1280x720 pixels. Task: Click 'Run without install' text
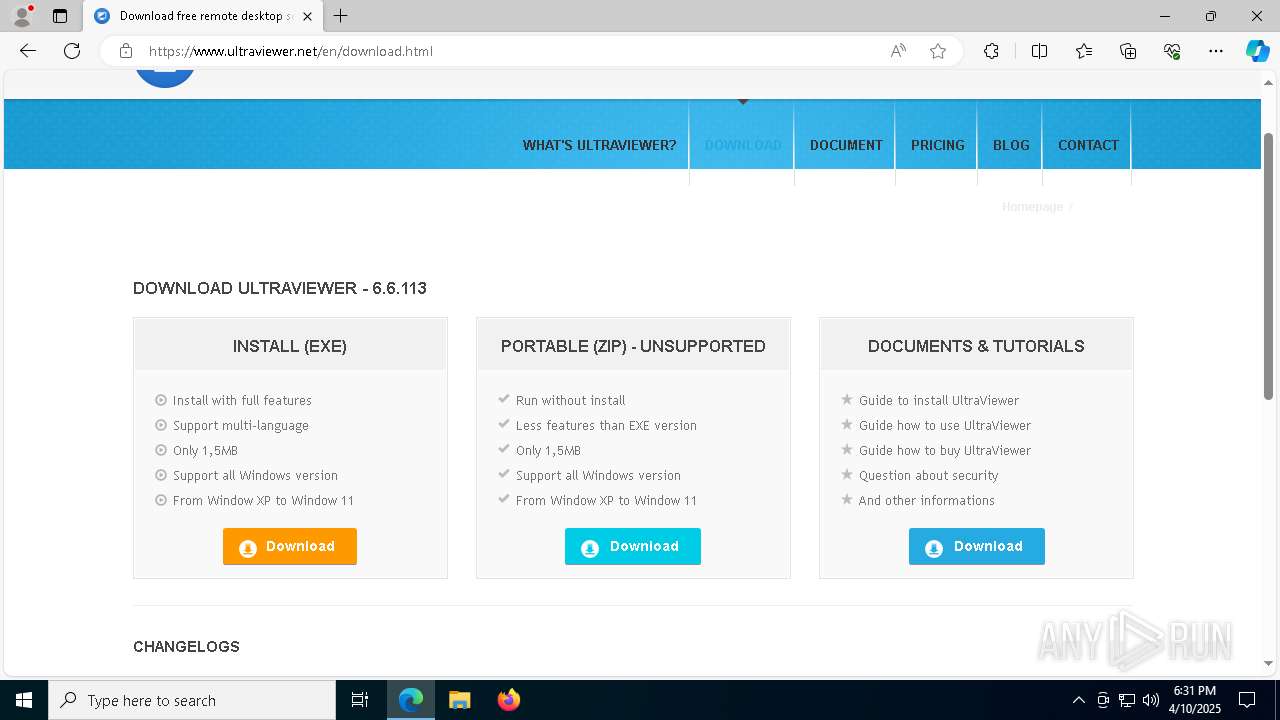pyautogui.click(x=570, y=400)
